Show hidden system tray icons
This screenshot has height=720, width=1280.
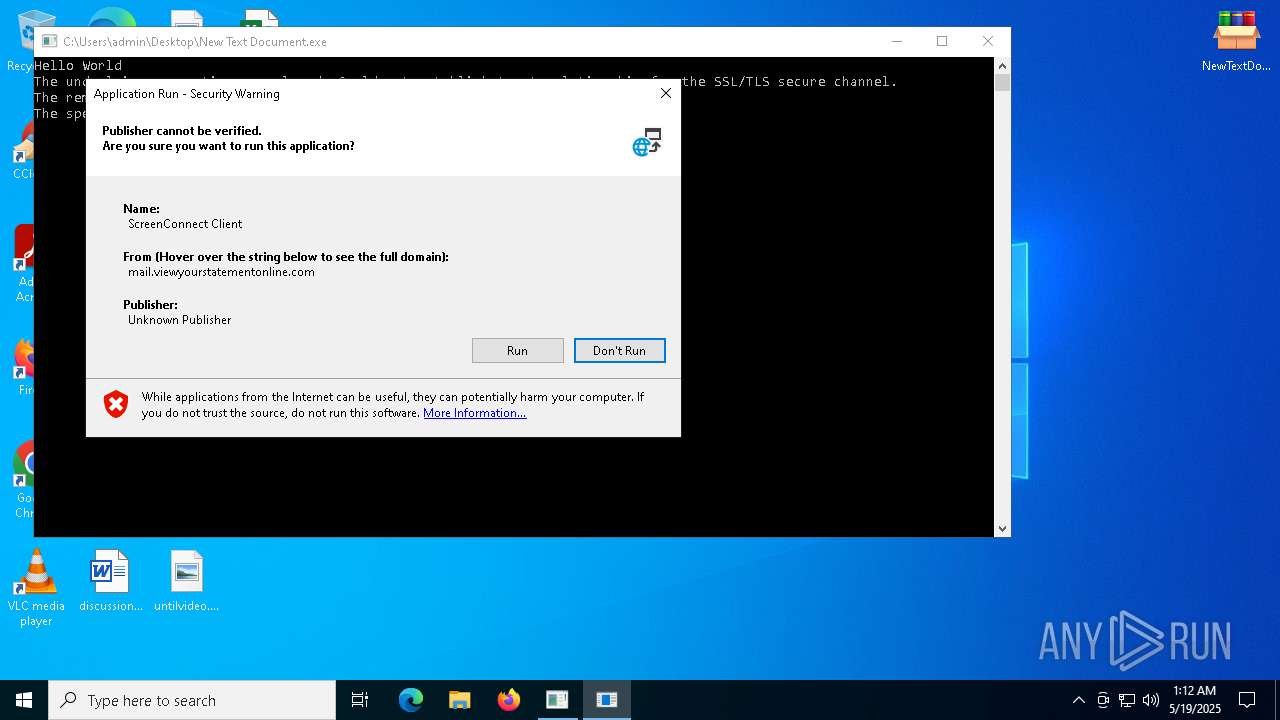1079,700
